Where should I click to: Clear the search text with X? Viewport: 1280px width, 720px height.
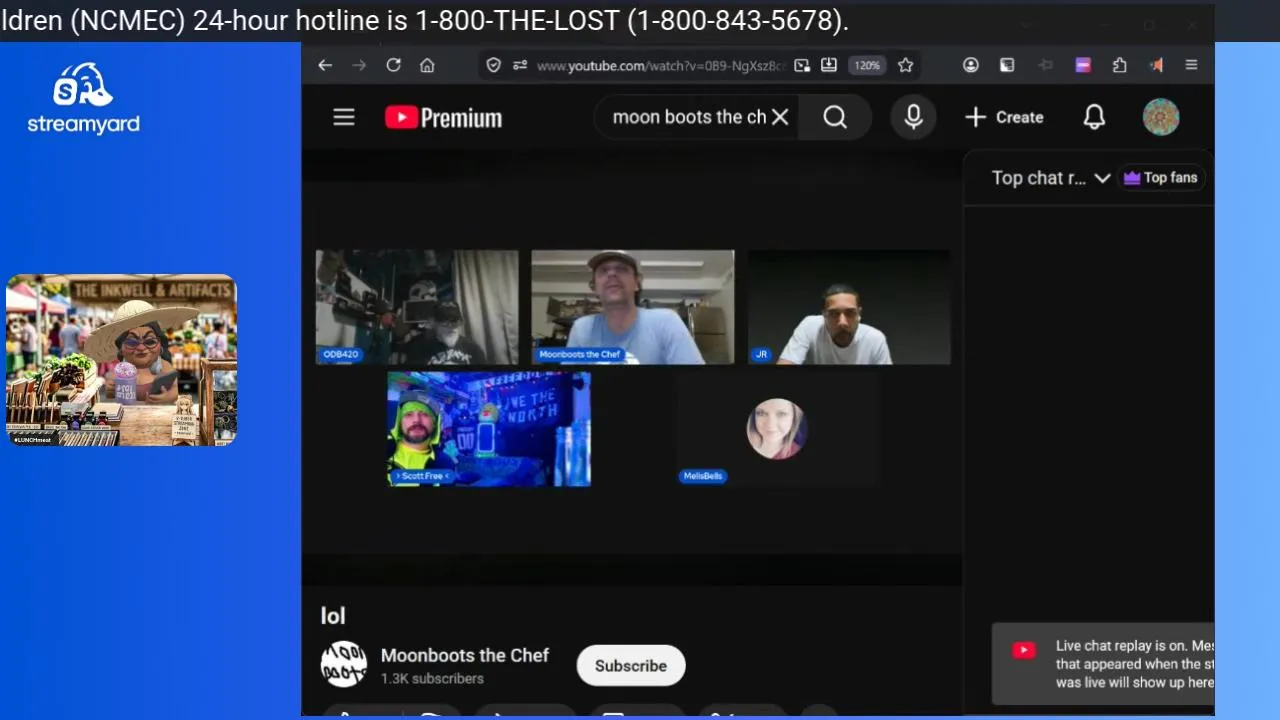click(x=780, y=117)
